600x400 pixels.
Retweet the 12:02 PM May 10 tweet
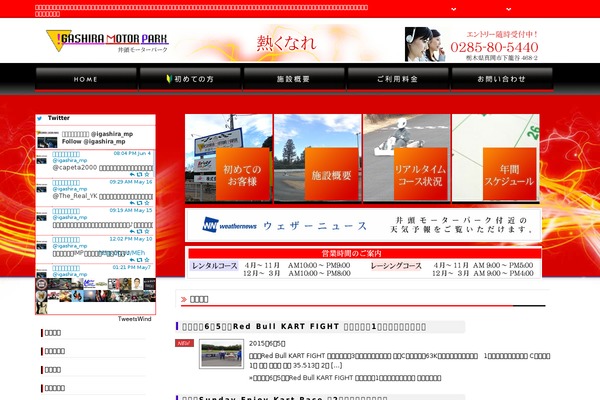pyautogui.click(x=139, y=260)
